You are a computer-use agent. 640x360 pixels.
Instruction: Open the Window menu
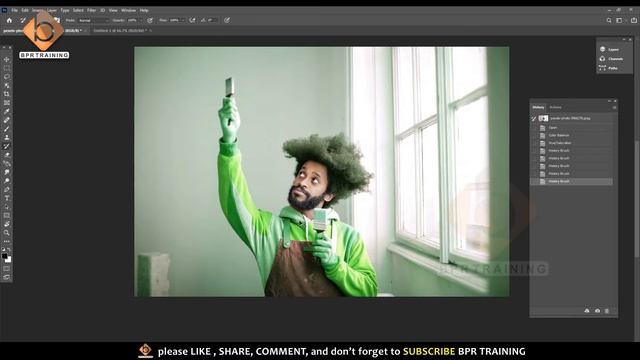tap(128, 10)
